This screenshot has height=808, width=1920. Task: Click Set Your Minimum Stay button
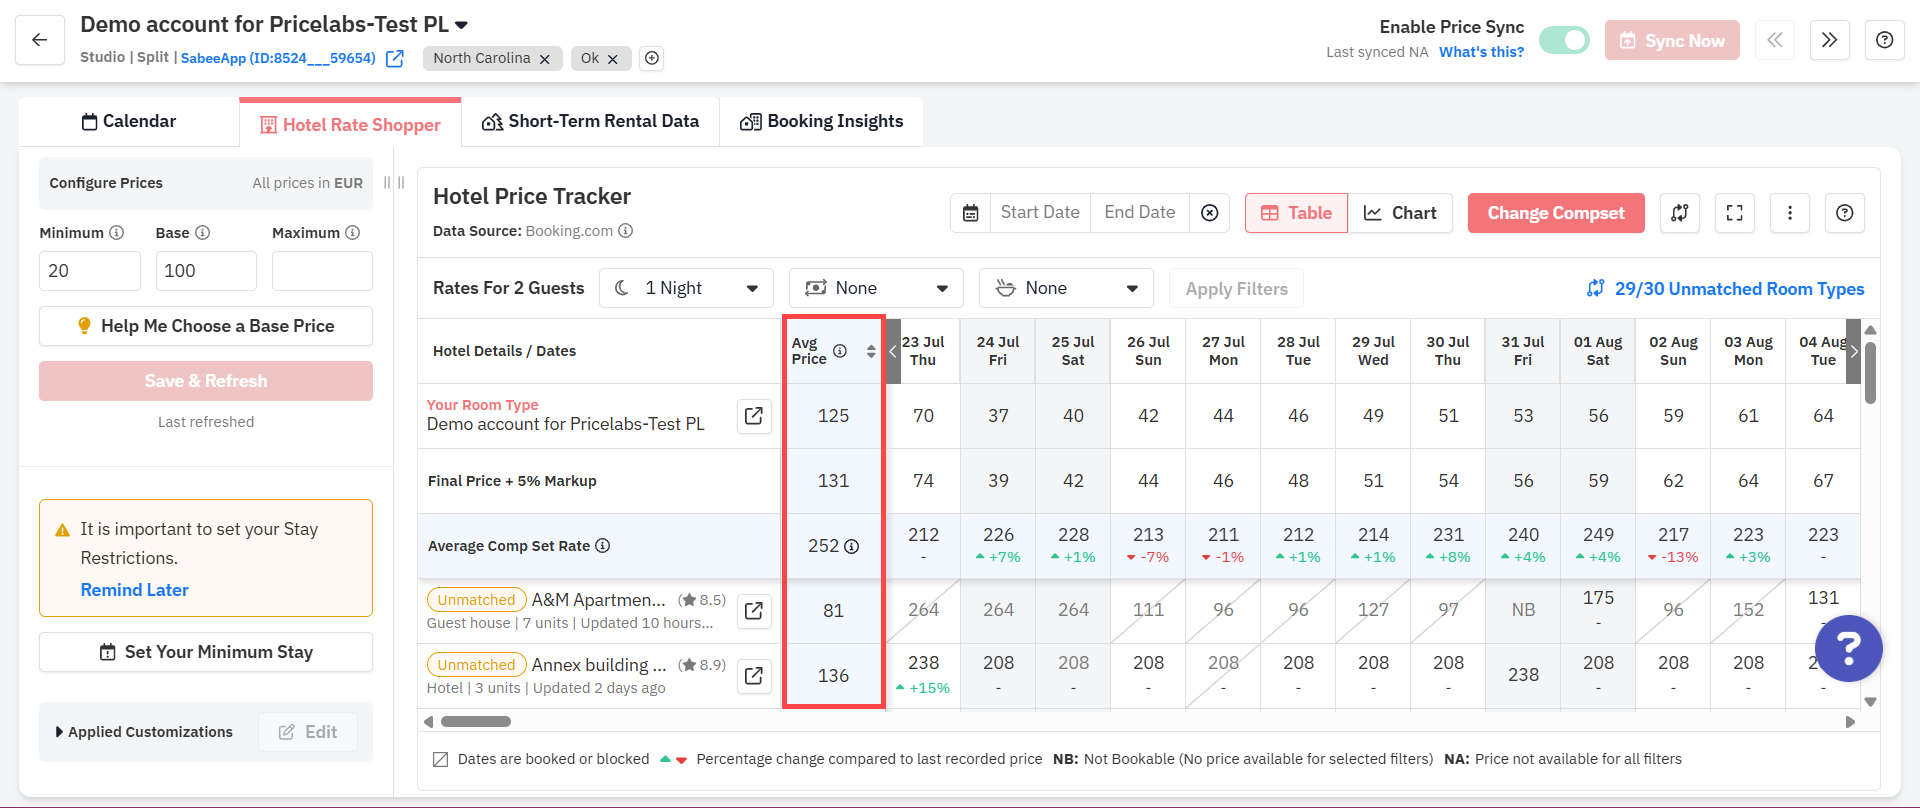pos(206,652)
